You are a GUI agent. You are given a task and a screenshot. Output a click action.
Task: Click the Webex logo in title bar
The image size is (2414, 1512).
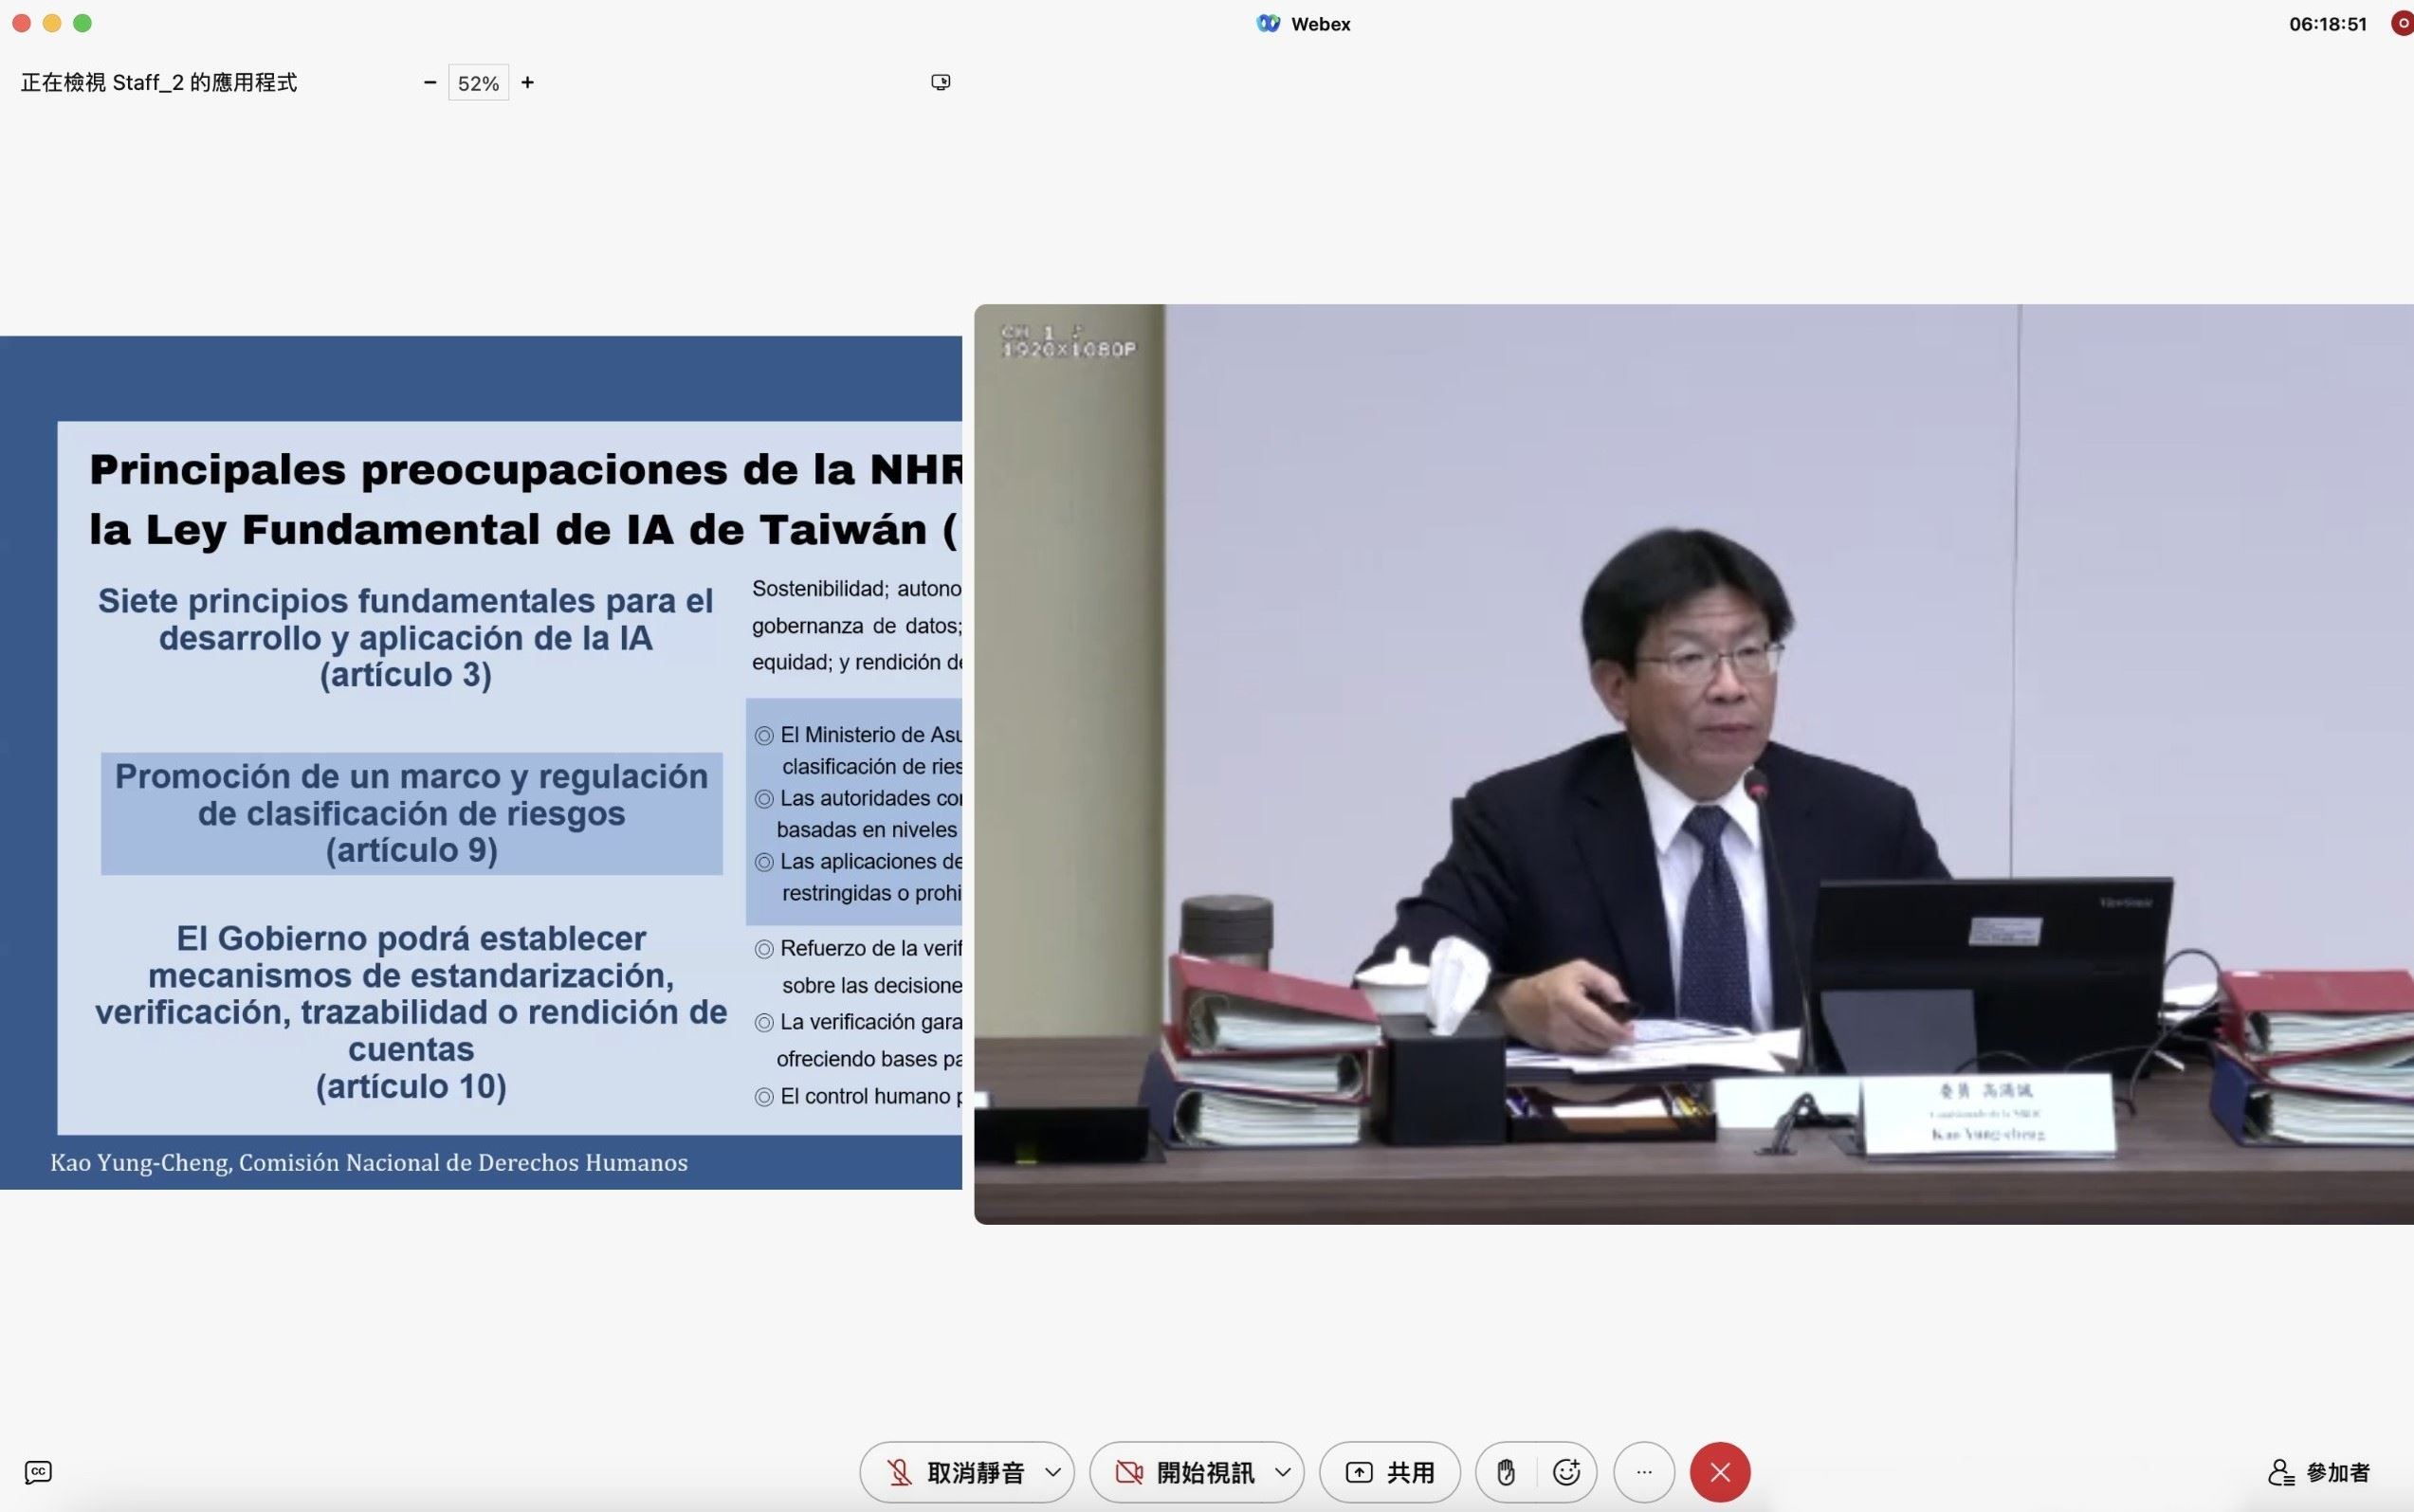1268,23
